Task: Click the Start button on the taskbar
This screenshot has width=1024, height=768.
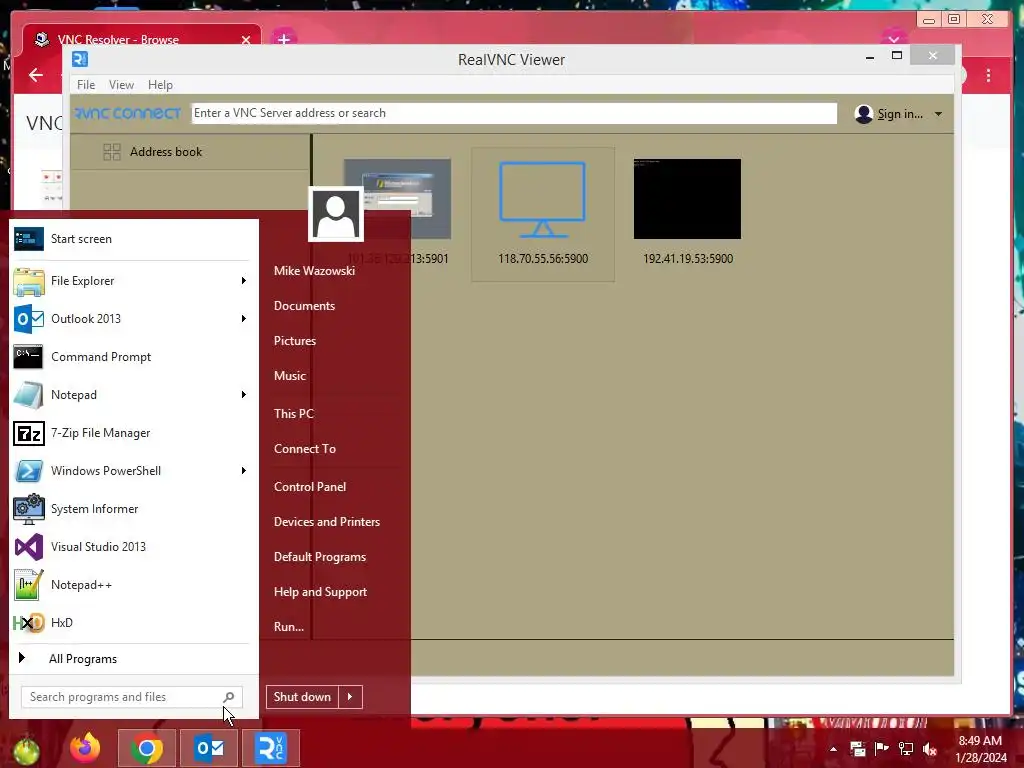Action: 25,750
